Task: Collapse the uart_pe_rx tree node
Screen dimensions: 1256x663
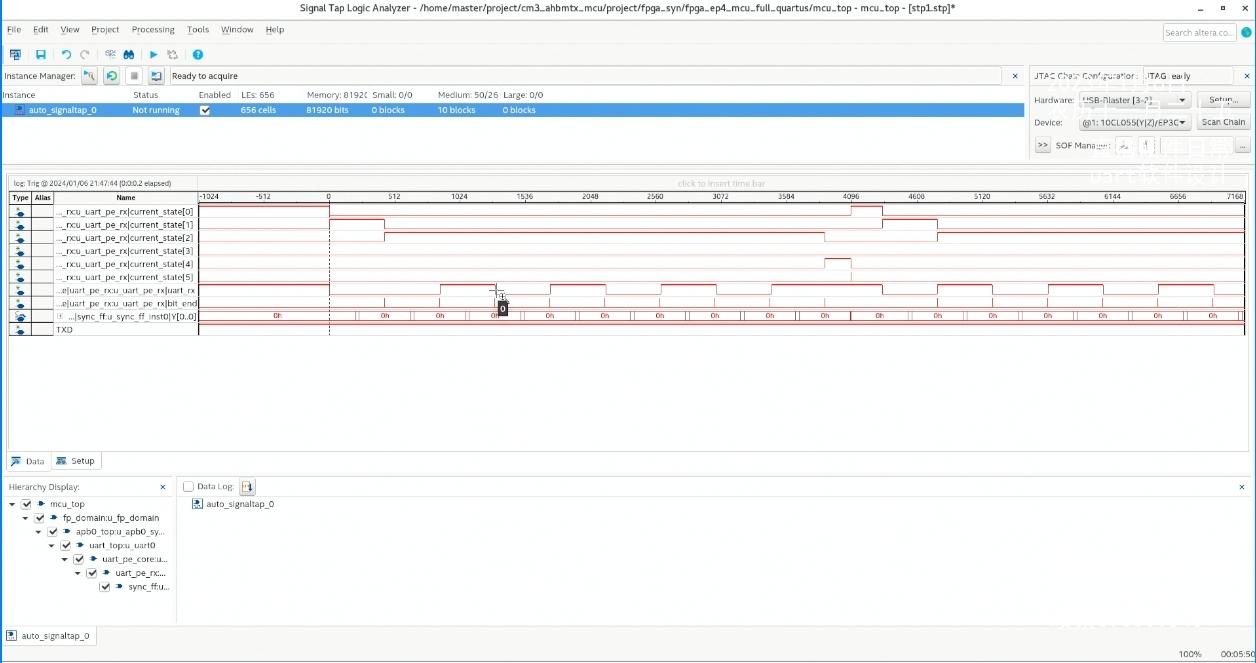Action: point(77,573)
